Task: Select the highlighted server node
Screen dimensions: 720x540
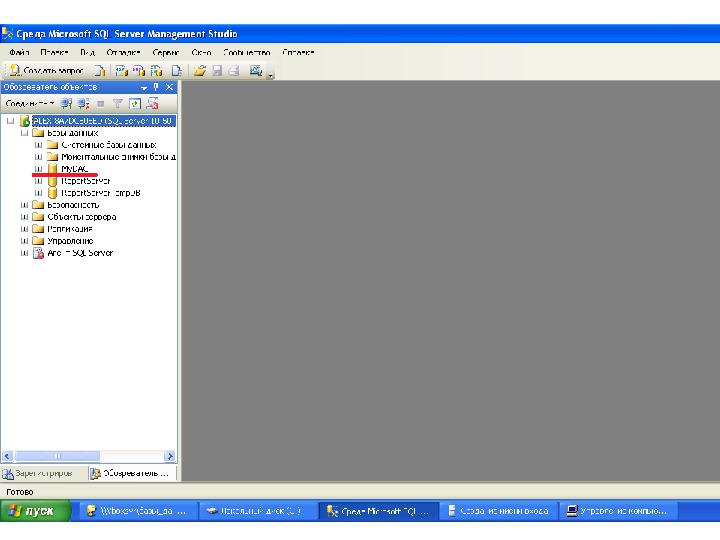Action: click(103, 121)
